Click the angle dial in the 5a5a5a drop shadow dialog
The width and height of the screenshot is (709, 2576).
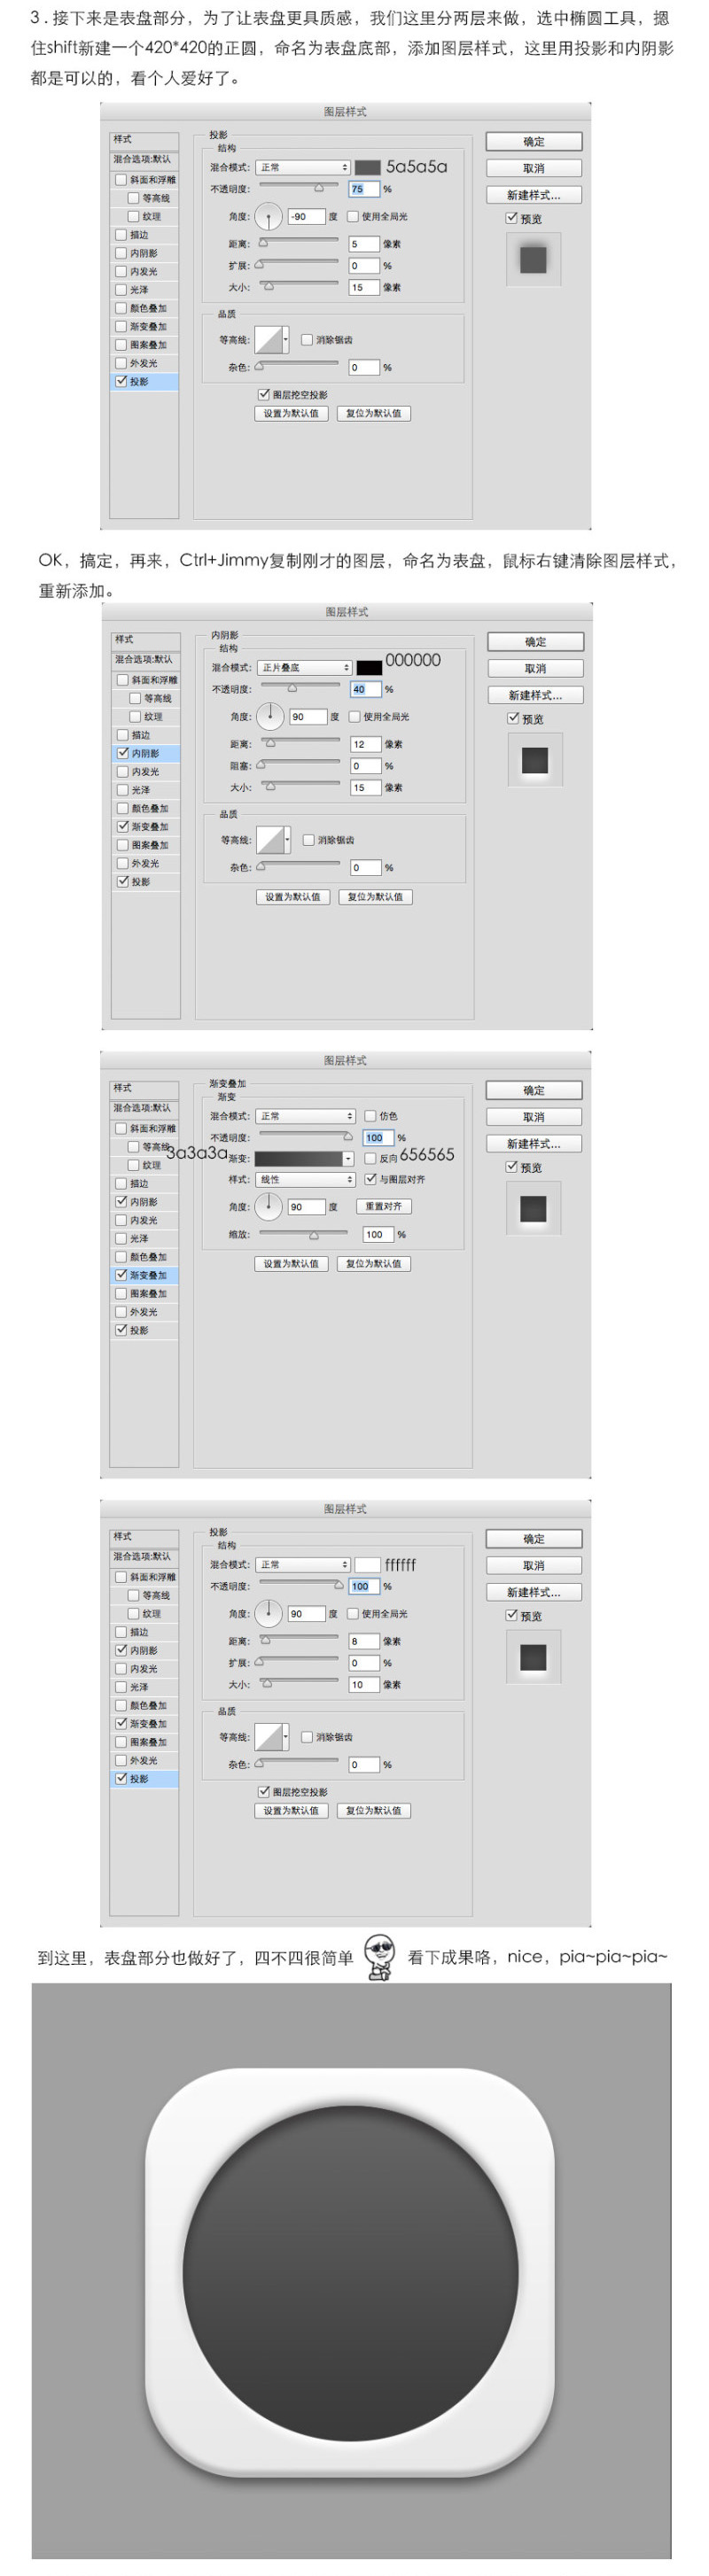[268, 216]
